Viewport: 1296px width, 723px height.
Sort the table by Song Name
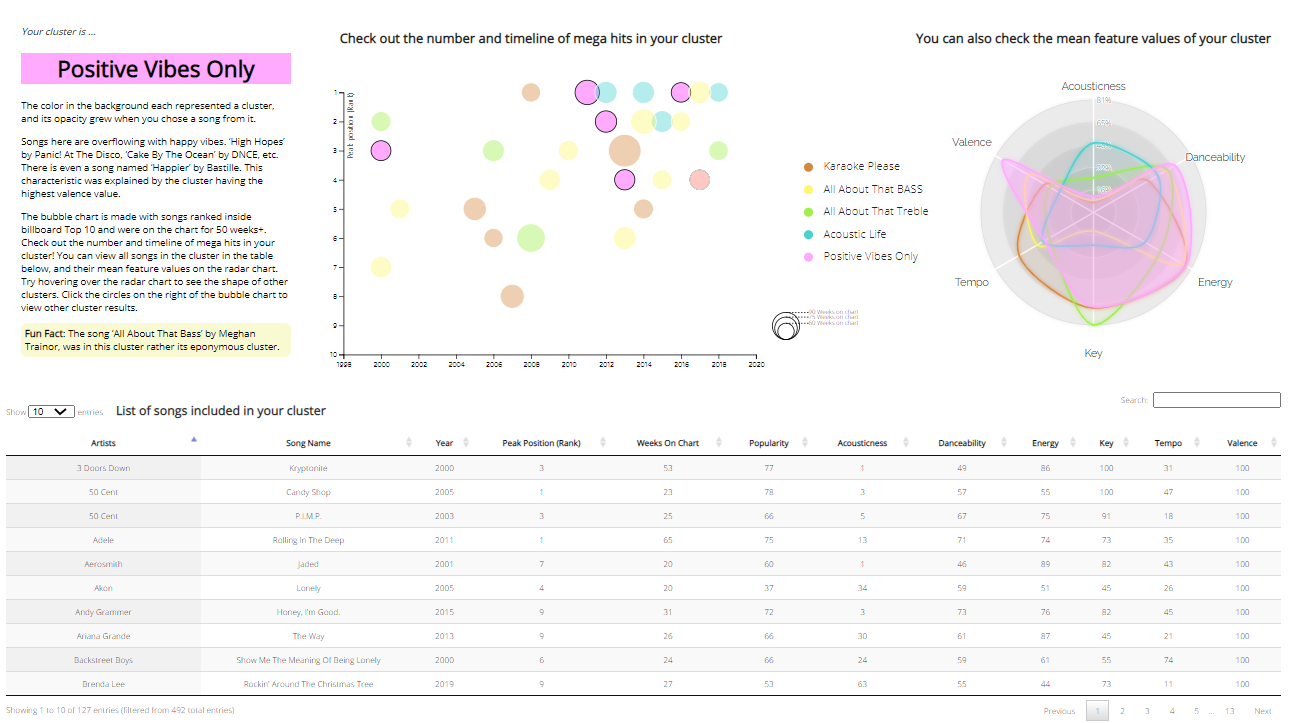point(308,443)
